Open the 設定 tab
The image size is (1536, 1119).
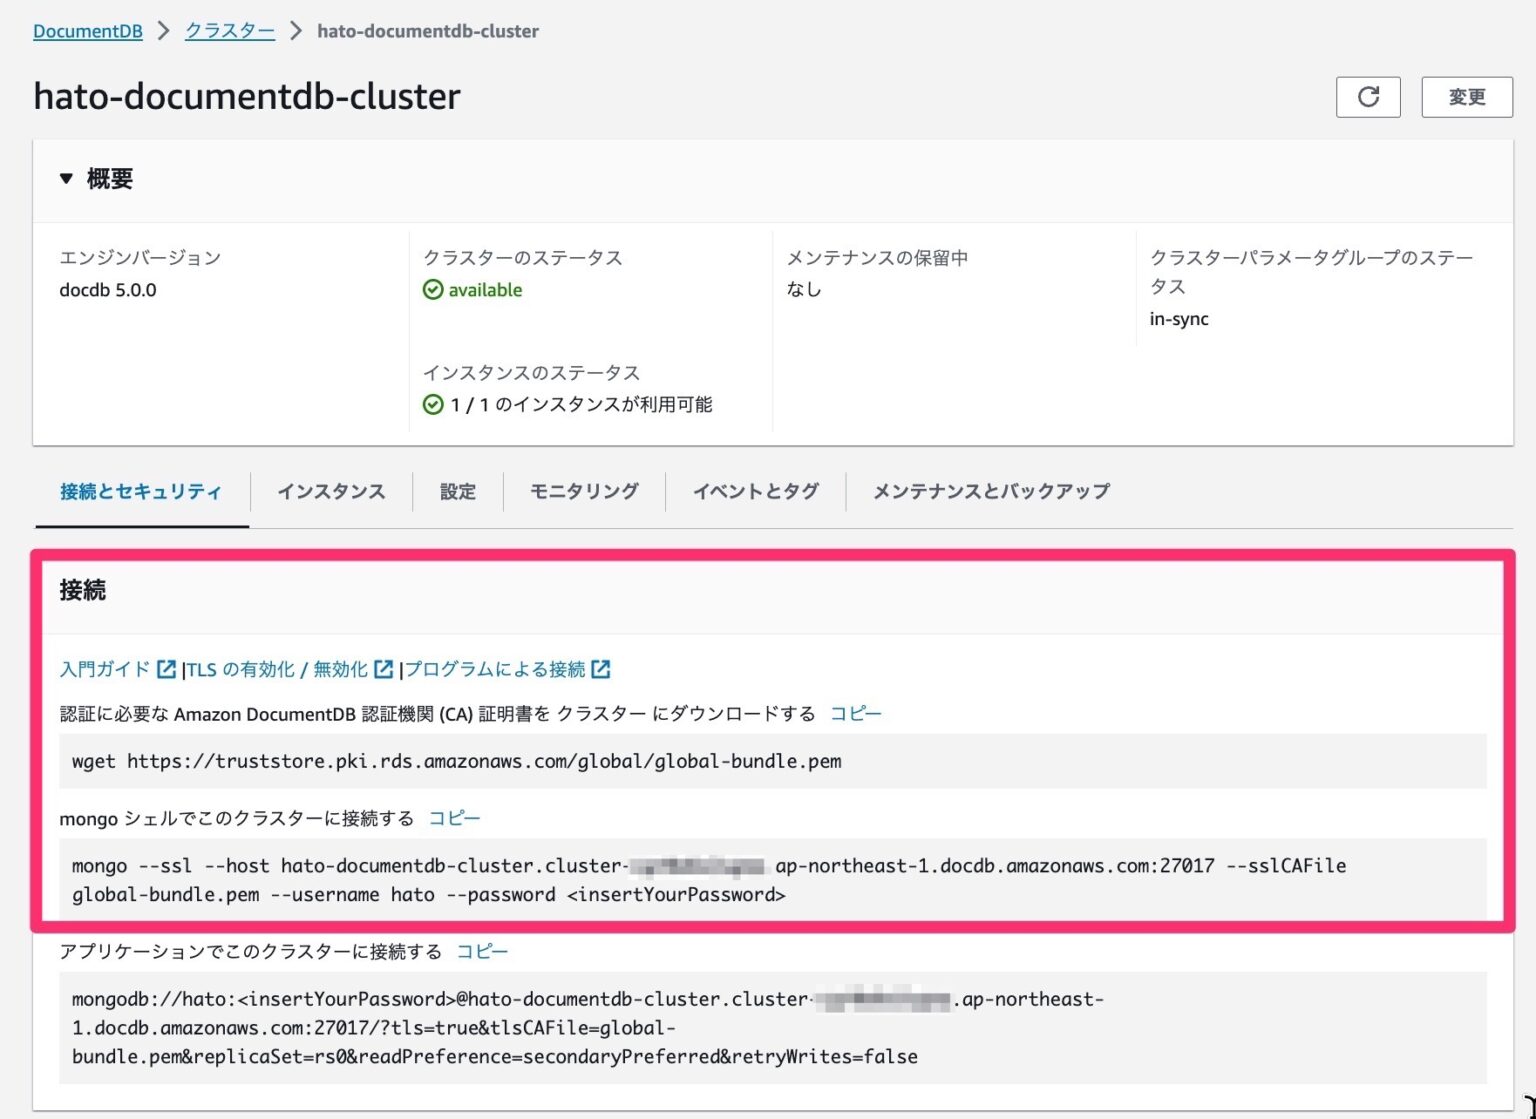pyautogui.click(x=458, y=491)
